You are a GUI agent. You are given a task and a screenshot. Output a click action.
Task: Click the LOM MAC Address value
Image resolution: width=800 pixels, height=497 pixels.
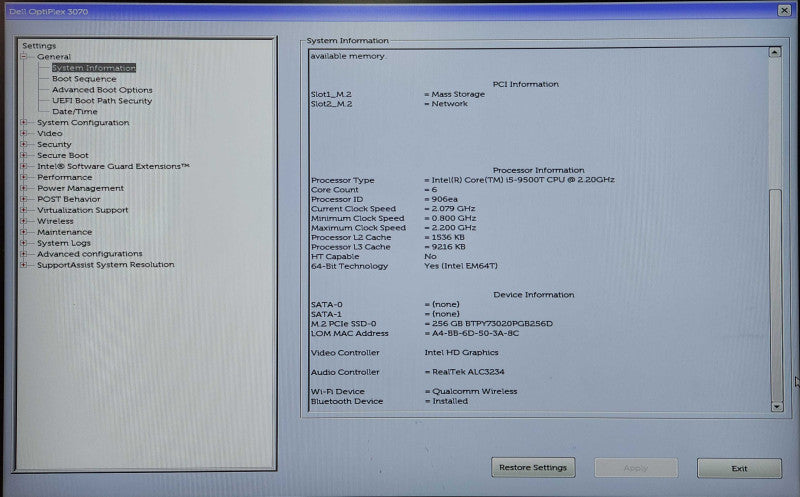tap(476, 333)
